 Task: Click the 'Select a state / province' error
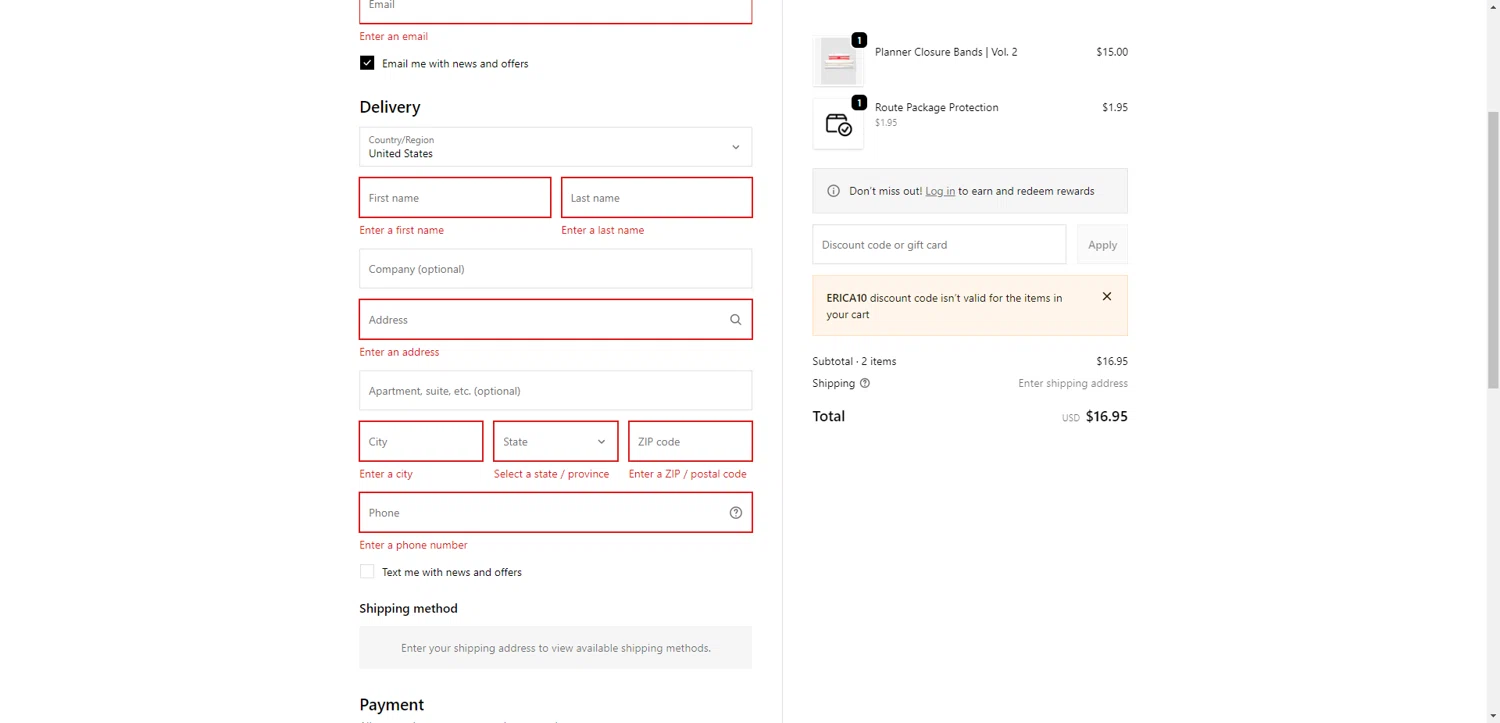tap(551, 474)
